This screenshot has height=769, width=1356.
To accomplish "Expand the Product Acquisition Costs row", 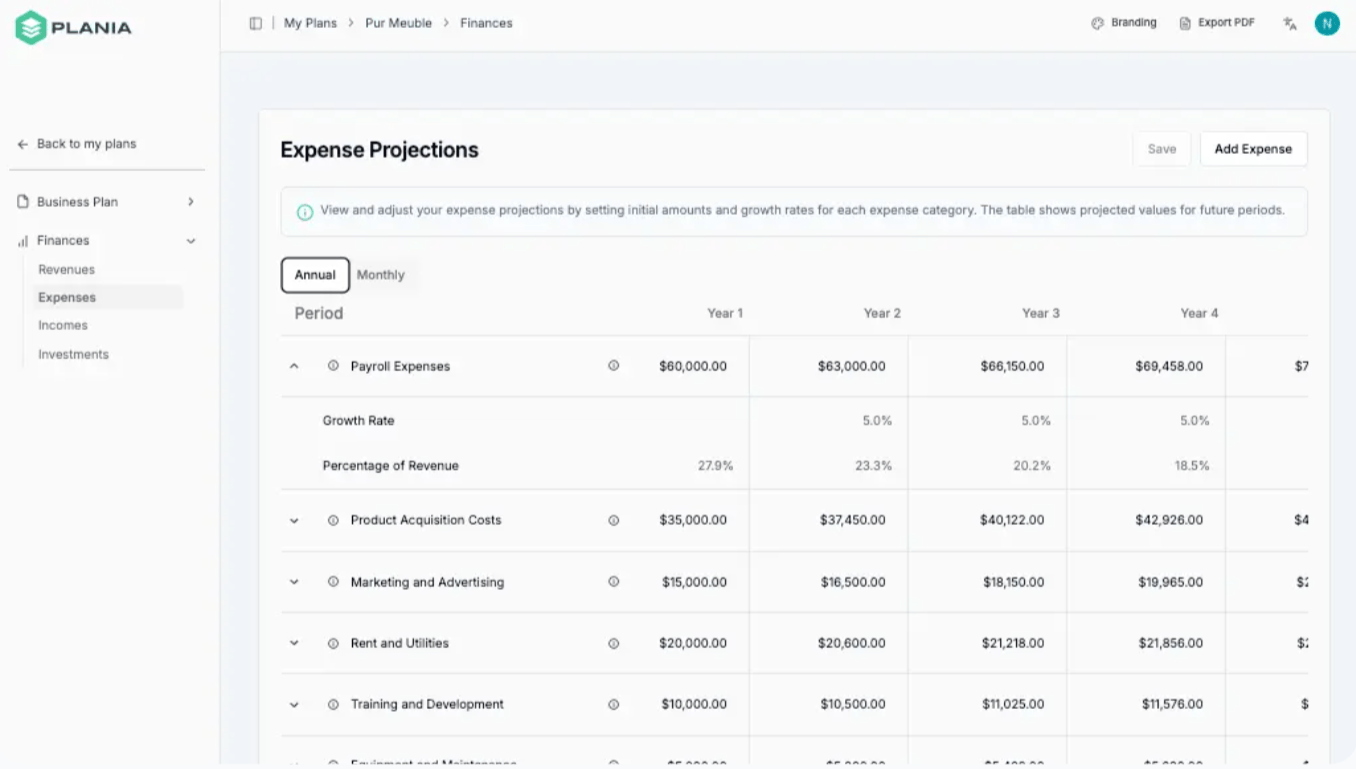I will (294, 521).
